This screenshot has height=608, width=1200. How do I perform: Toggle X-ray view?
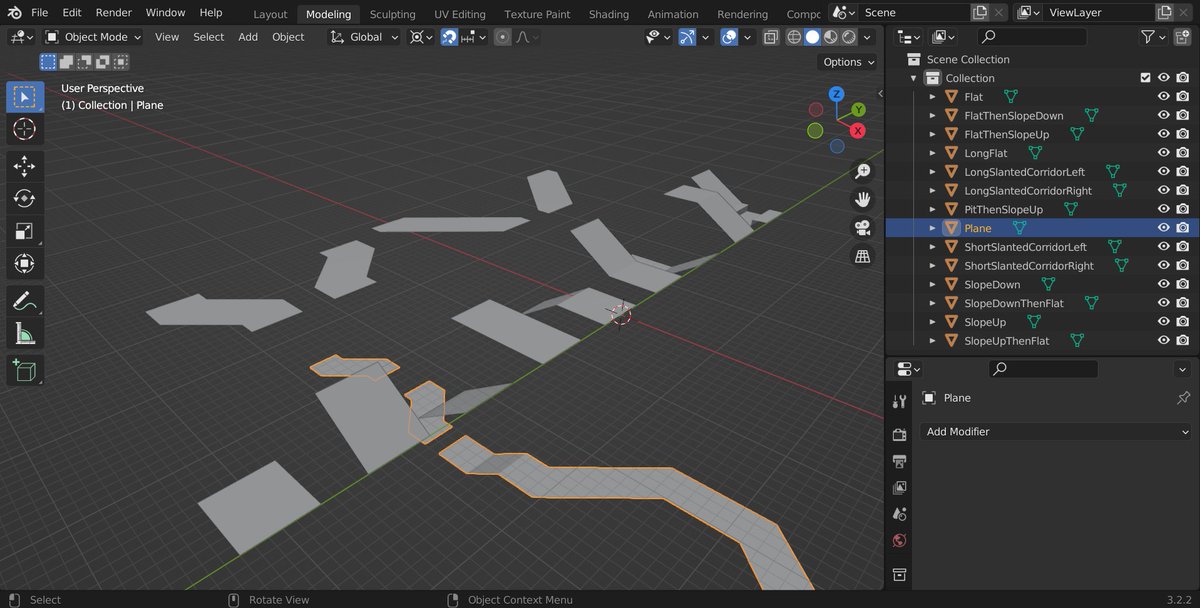click(771, 37)
